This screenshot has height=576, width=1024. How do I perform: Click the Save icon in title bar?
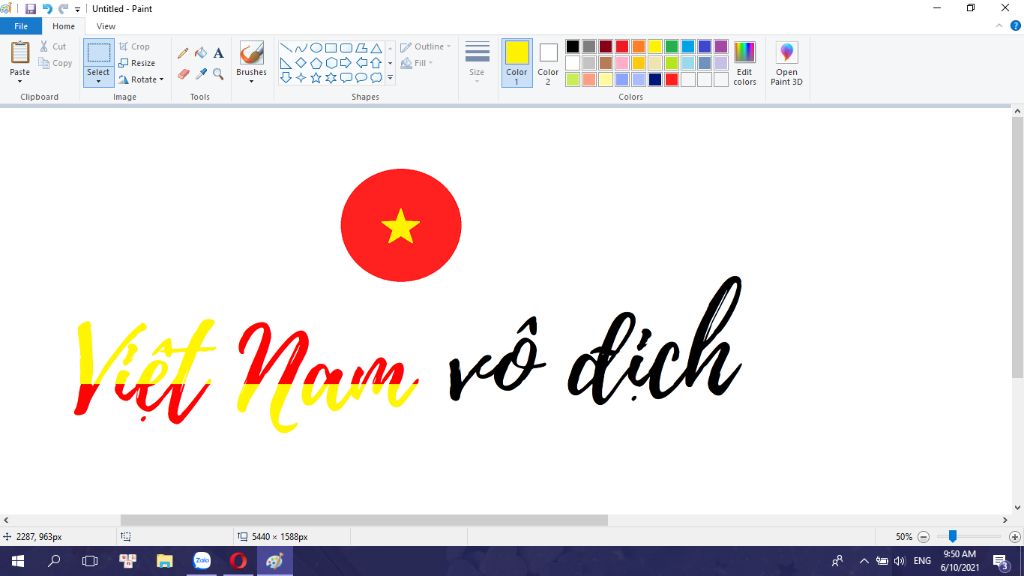pos(31,8)
